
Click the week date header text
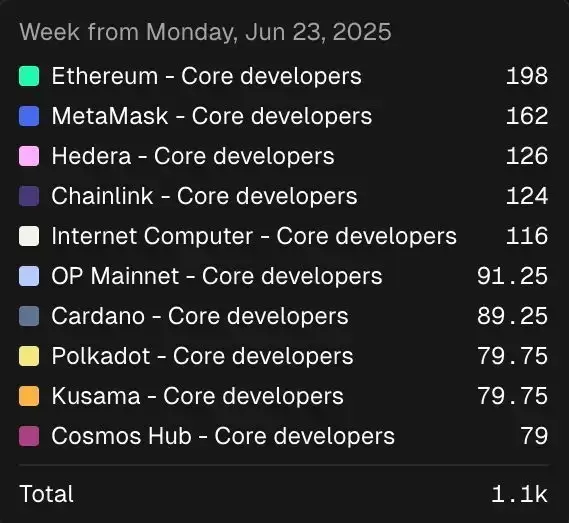205,32
